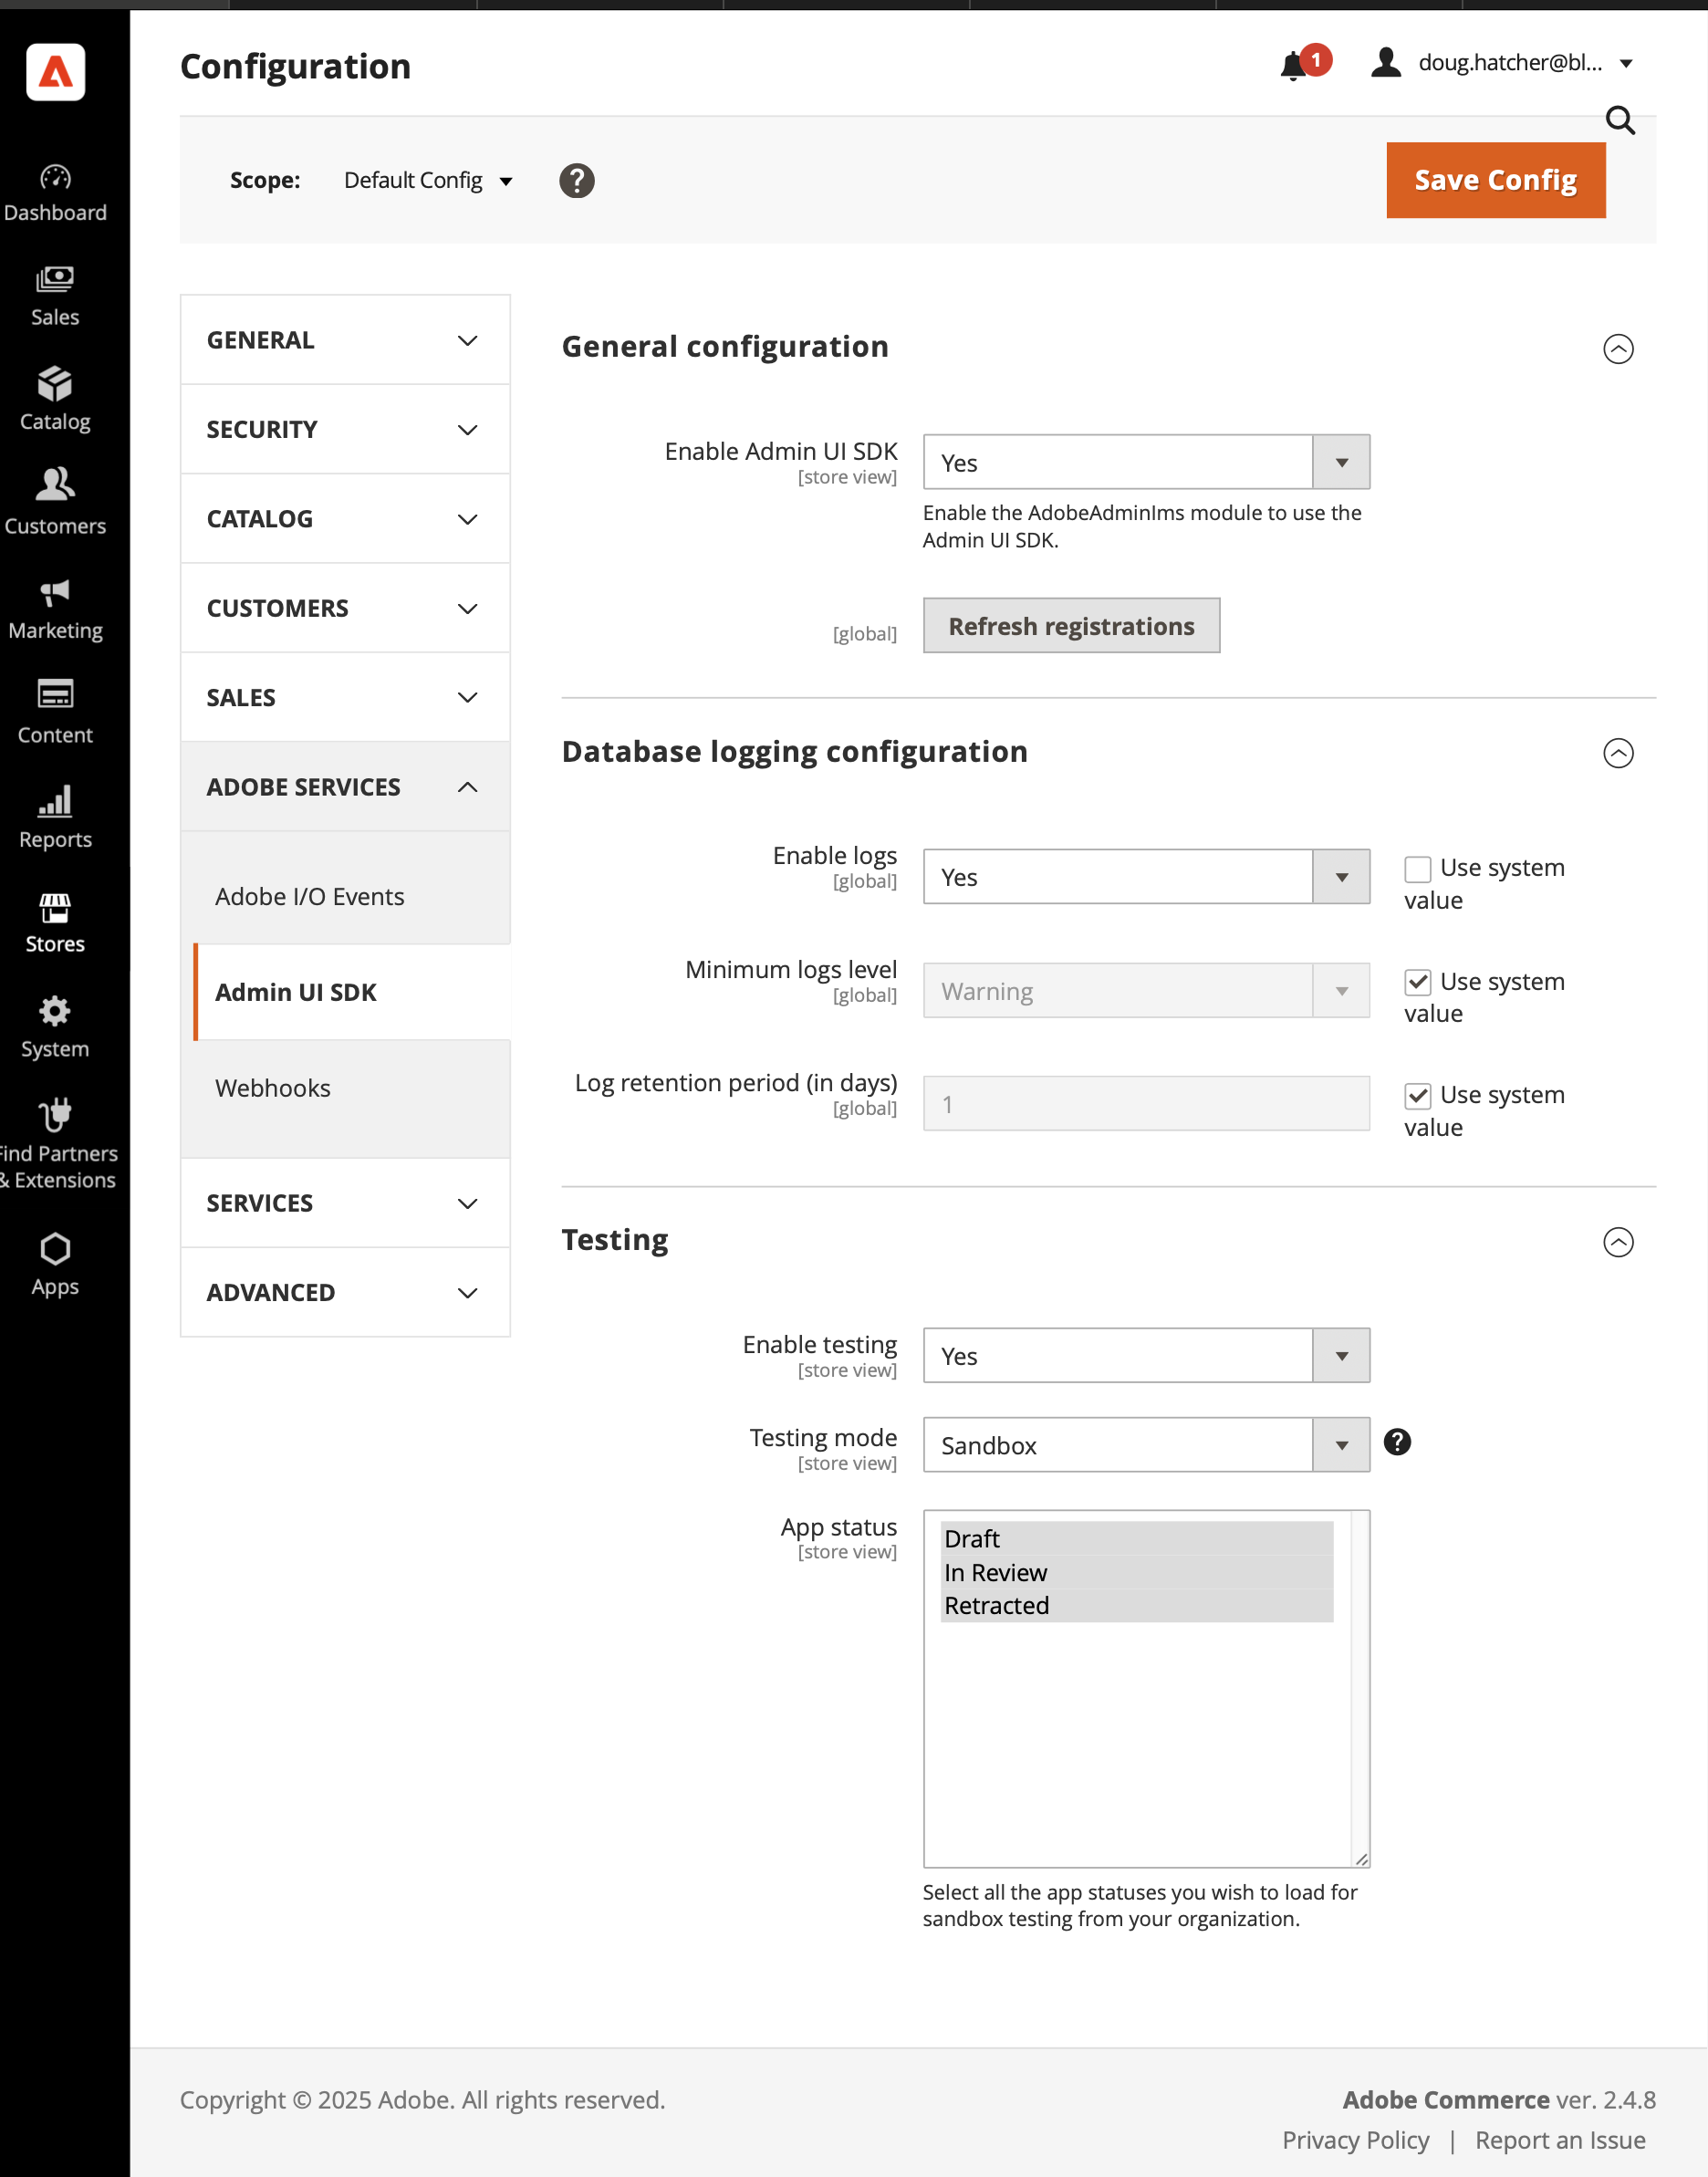This screenshot has width=1708, height=2177.
Task: Select Retracted in App status list
Action: click(x=1136, y=1606)
